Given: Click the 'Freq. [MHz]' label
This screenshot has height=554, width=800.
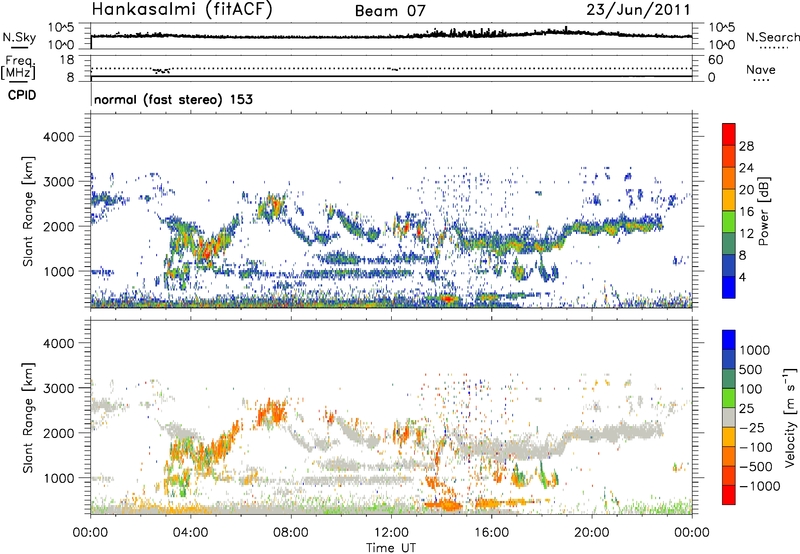Looking at the screenshot, I should 18,67.
